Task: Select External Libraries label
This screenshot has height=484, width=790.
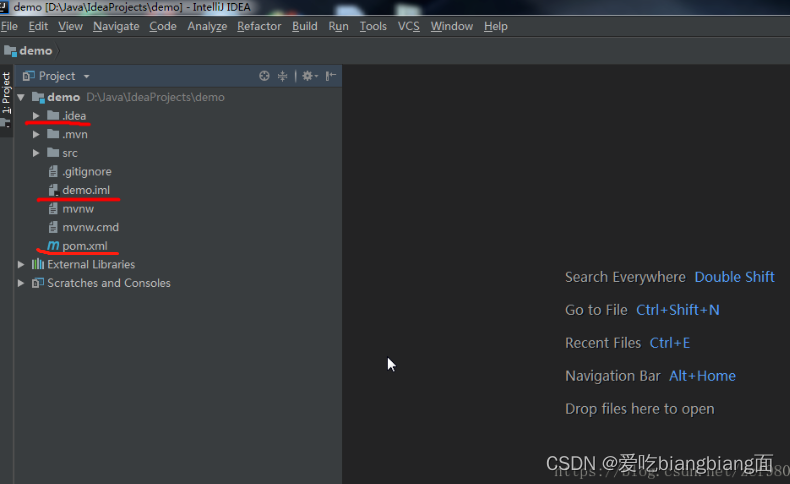Action: click(91, 264)
